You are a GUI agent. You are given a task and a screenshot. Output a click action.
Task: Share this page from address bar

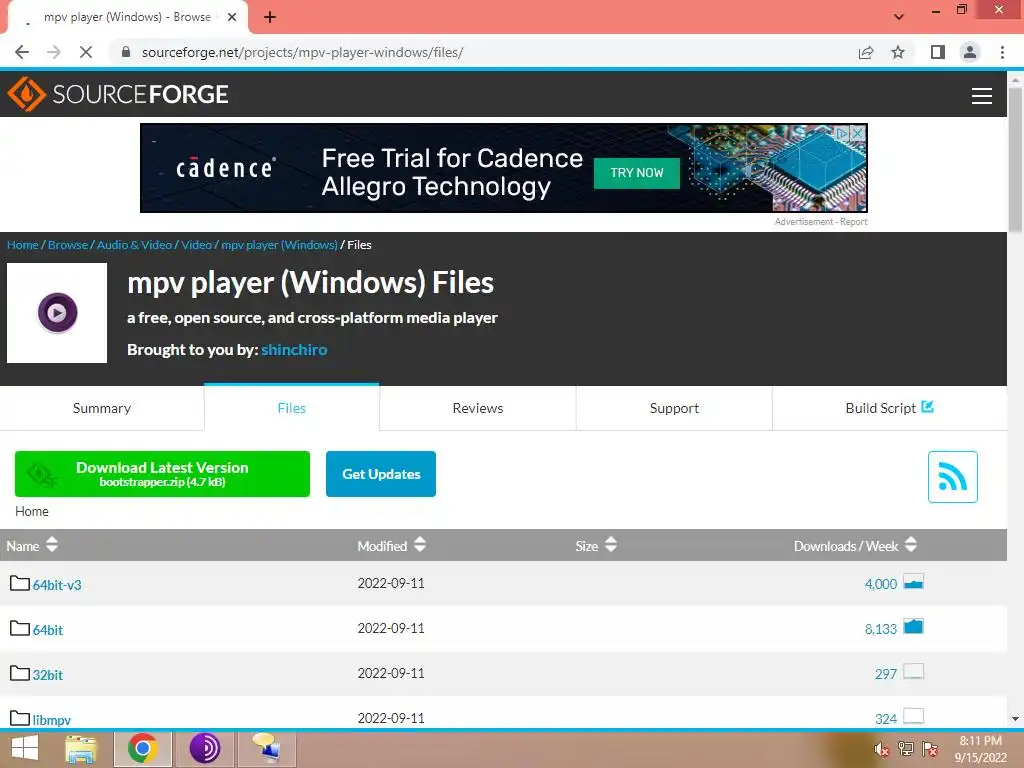click(866, 52)
